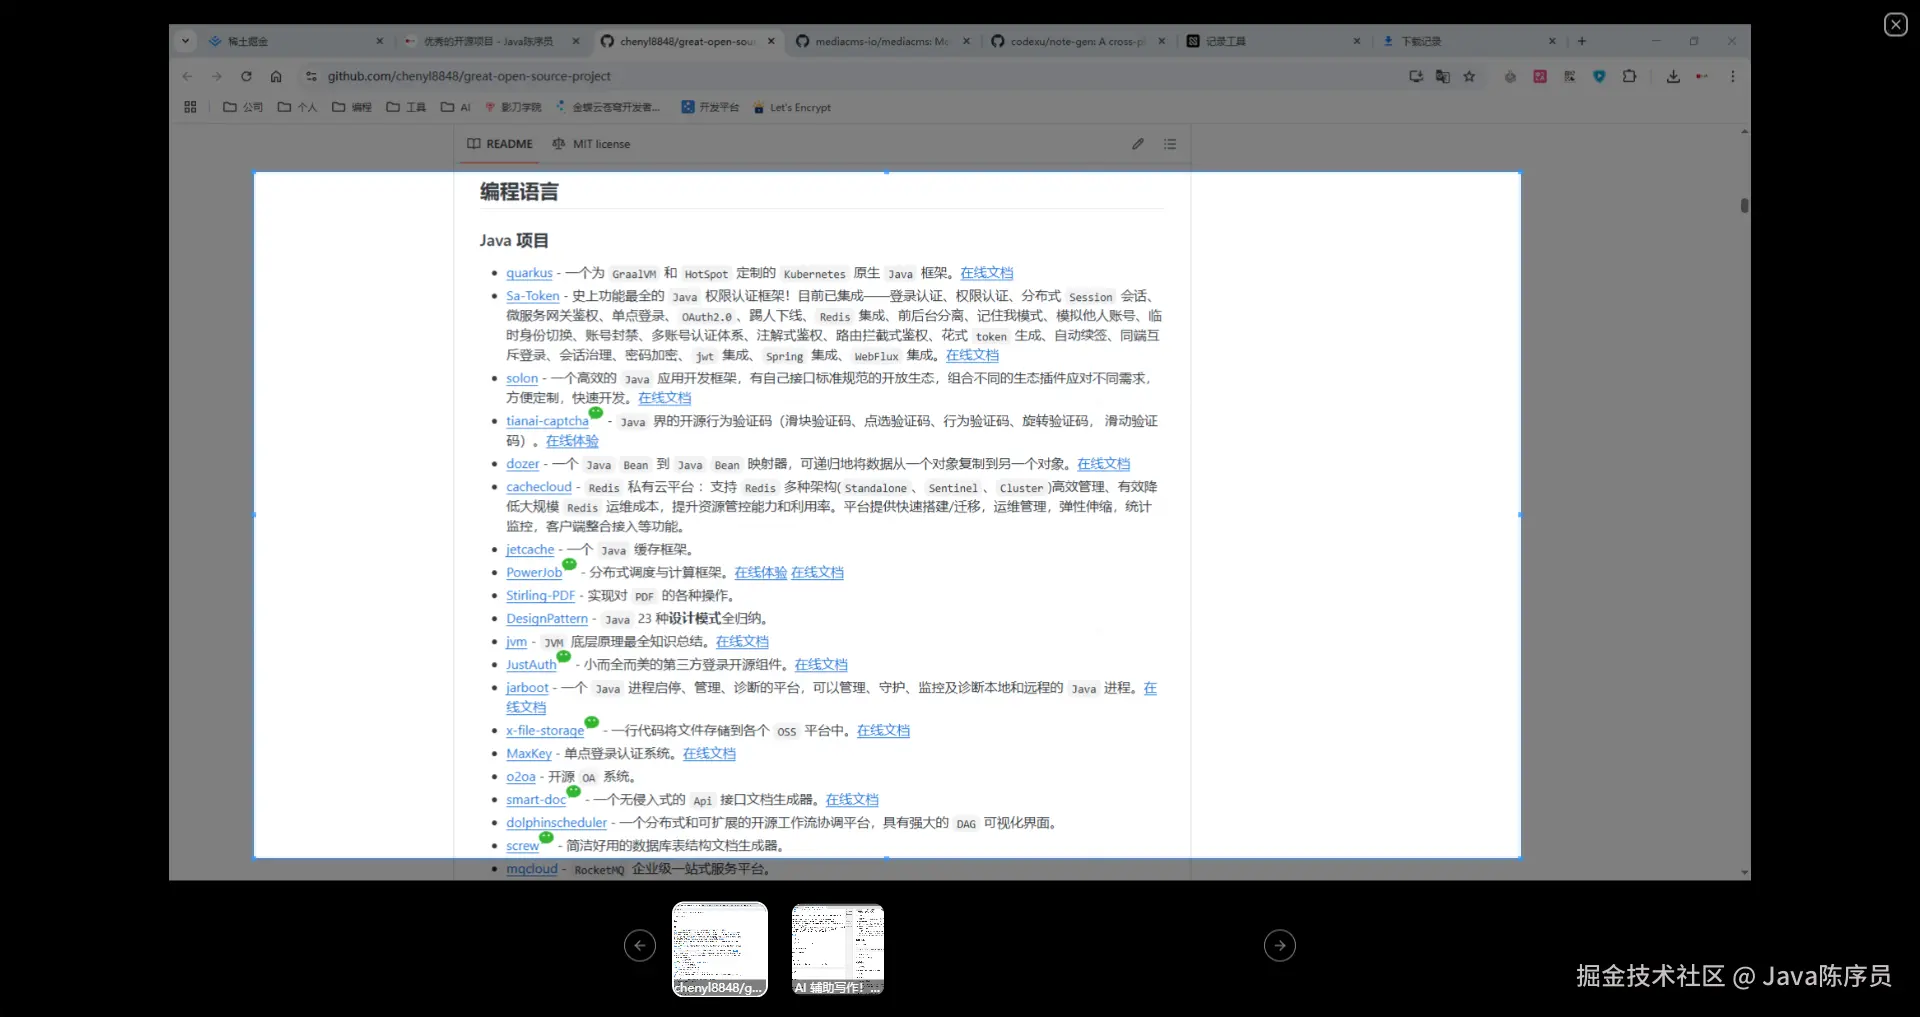
Task: Open the Let's Encrypt bookmark
Action: pos(792,107)
